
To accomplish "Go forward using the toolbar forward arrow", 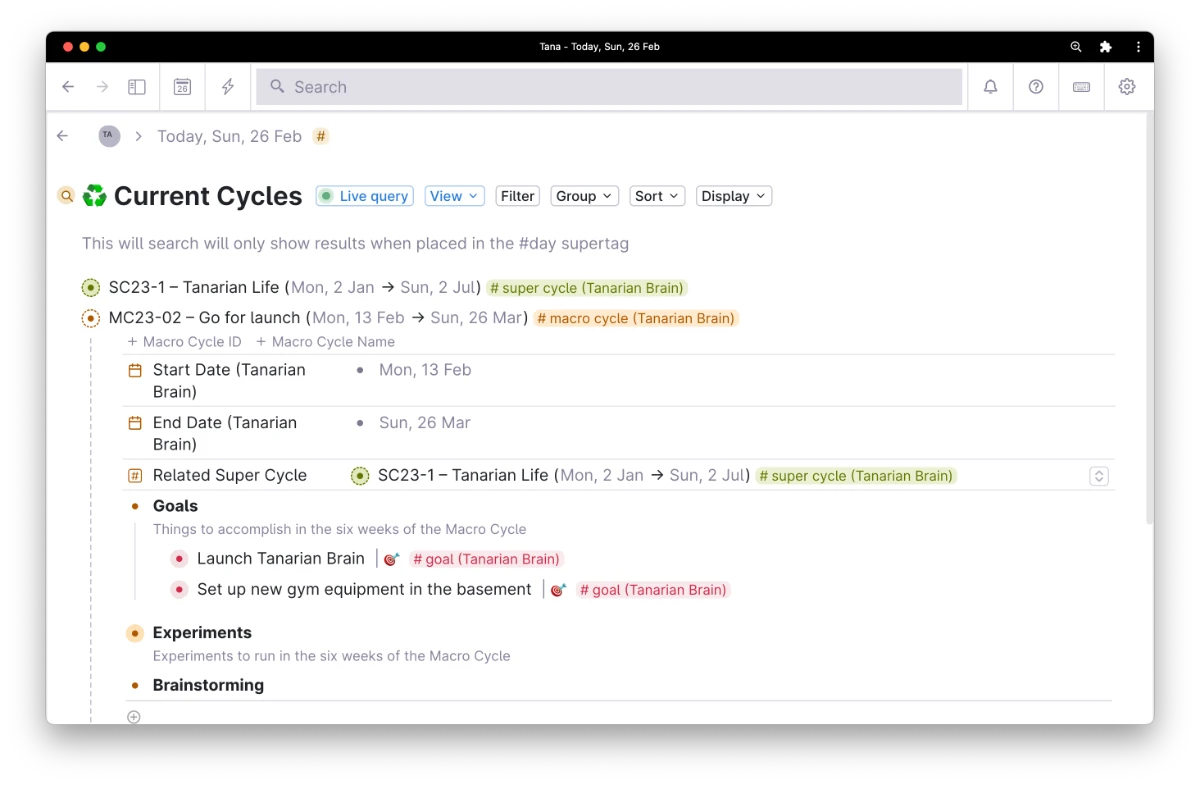I will (102, 87).
